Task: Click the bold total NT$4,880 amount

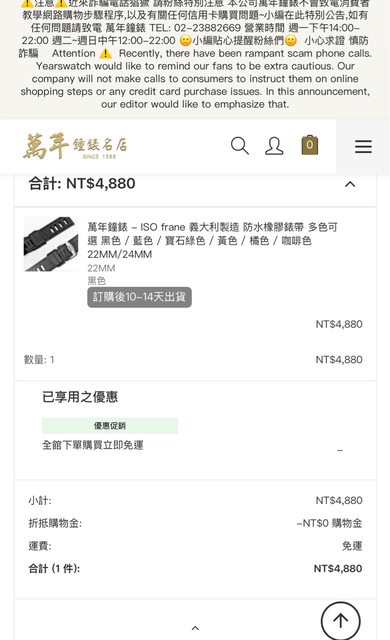Action: [x=338, y=569]
